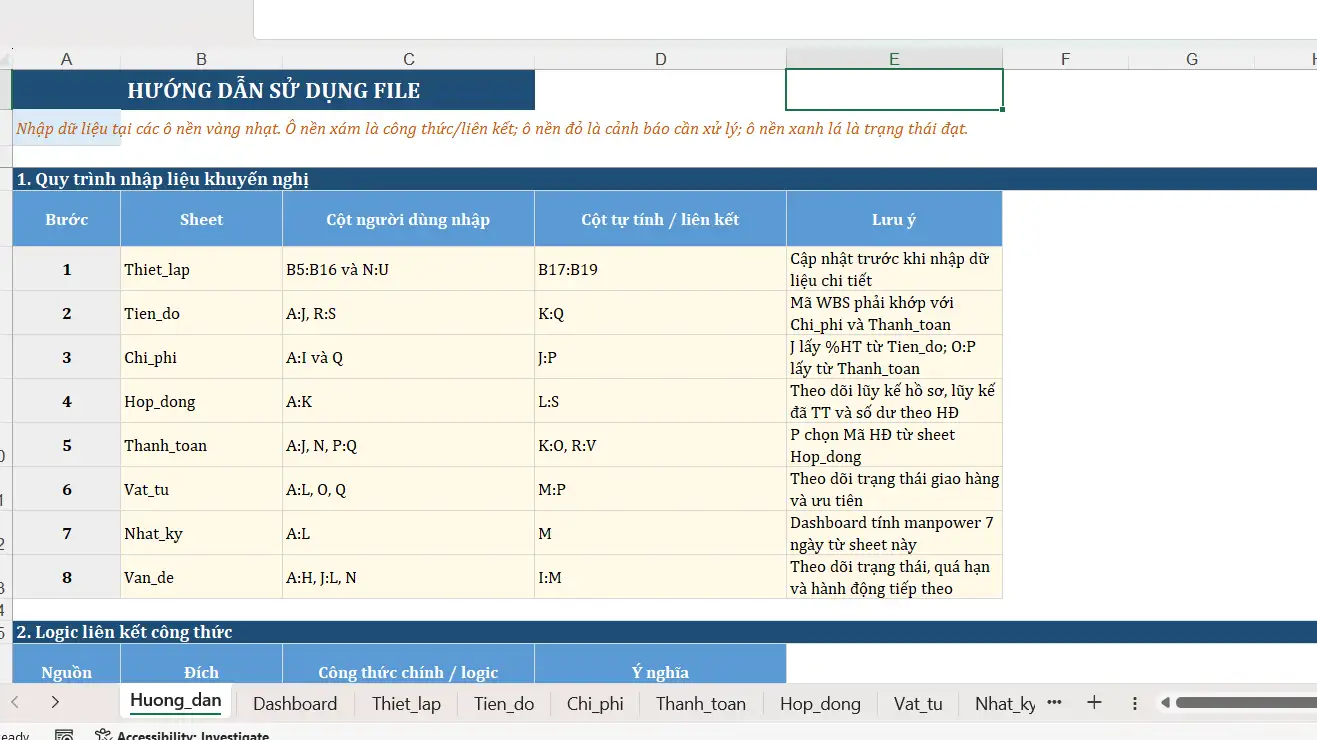This screenshot has width=1317, height=740.
Task: Add a new sheet with plus icon
Action: pos(1094,703)
